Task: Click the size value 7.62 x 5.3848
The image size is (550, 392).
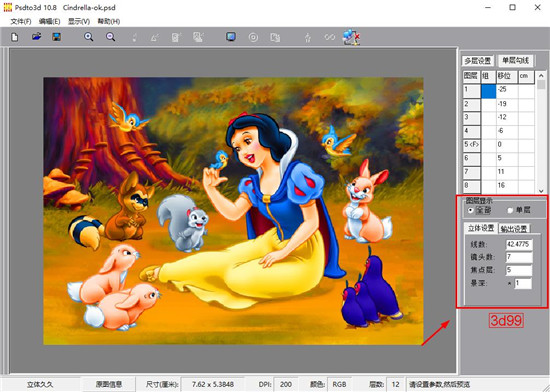Action: click(213, 385)
